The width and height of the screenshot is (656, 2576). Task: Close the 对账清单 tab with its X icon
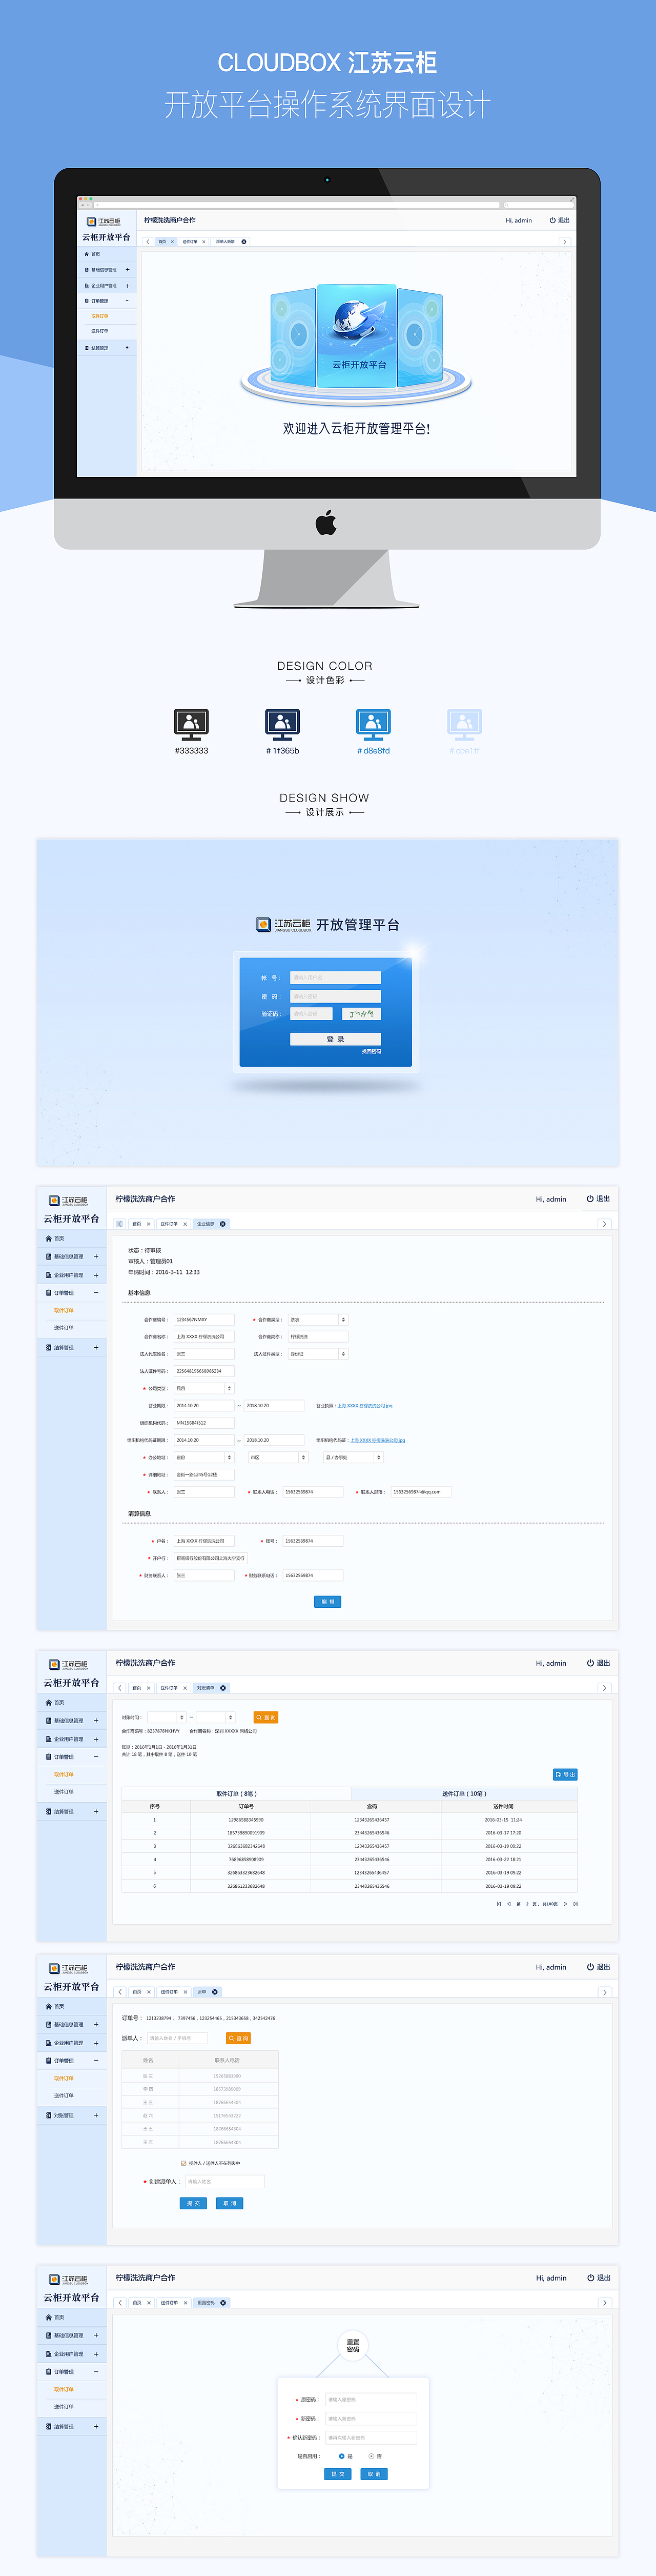pos(223,1688)
